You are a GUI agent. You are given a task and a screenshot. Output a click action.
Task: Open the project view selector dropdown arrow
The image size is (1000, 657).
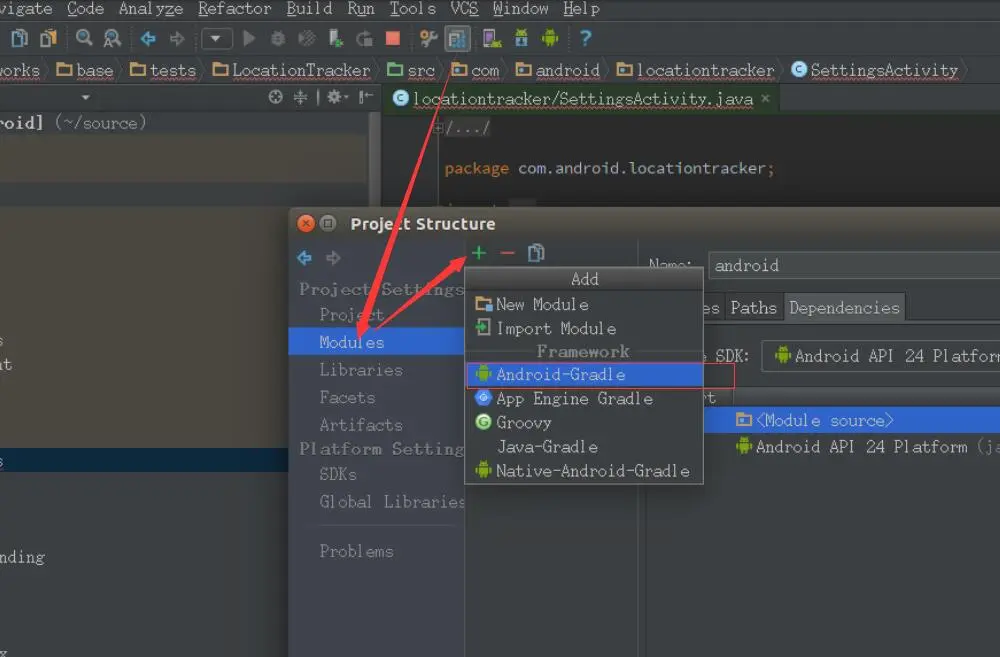point(85,98)
